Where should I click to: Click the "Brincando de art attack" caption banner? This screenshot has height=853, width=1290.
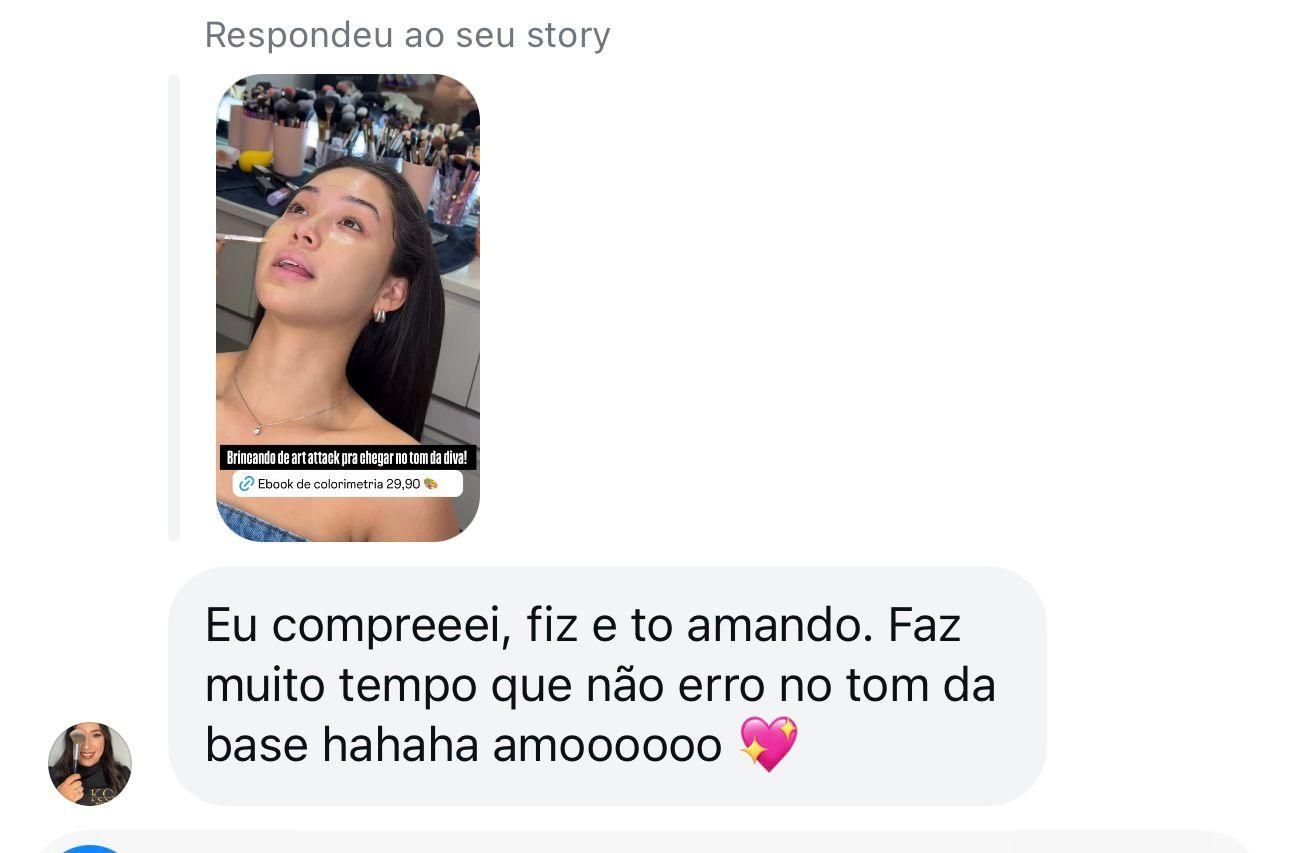pyautogui.click(x=348, y=458)
